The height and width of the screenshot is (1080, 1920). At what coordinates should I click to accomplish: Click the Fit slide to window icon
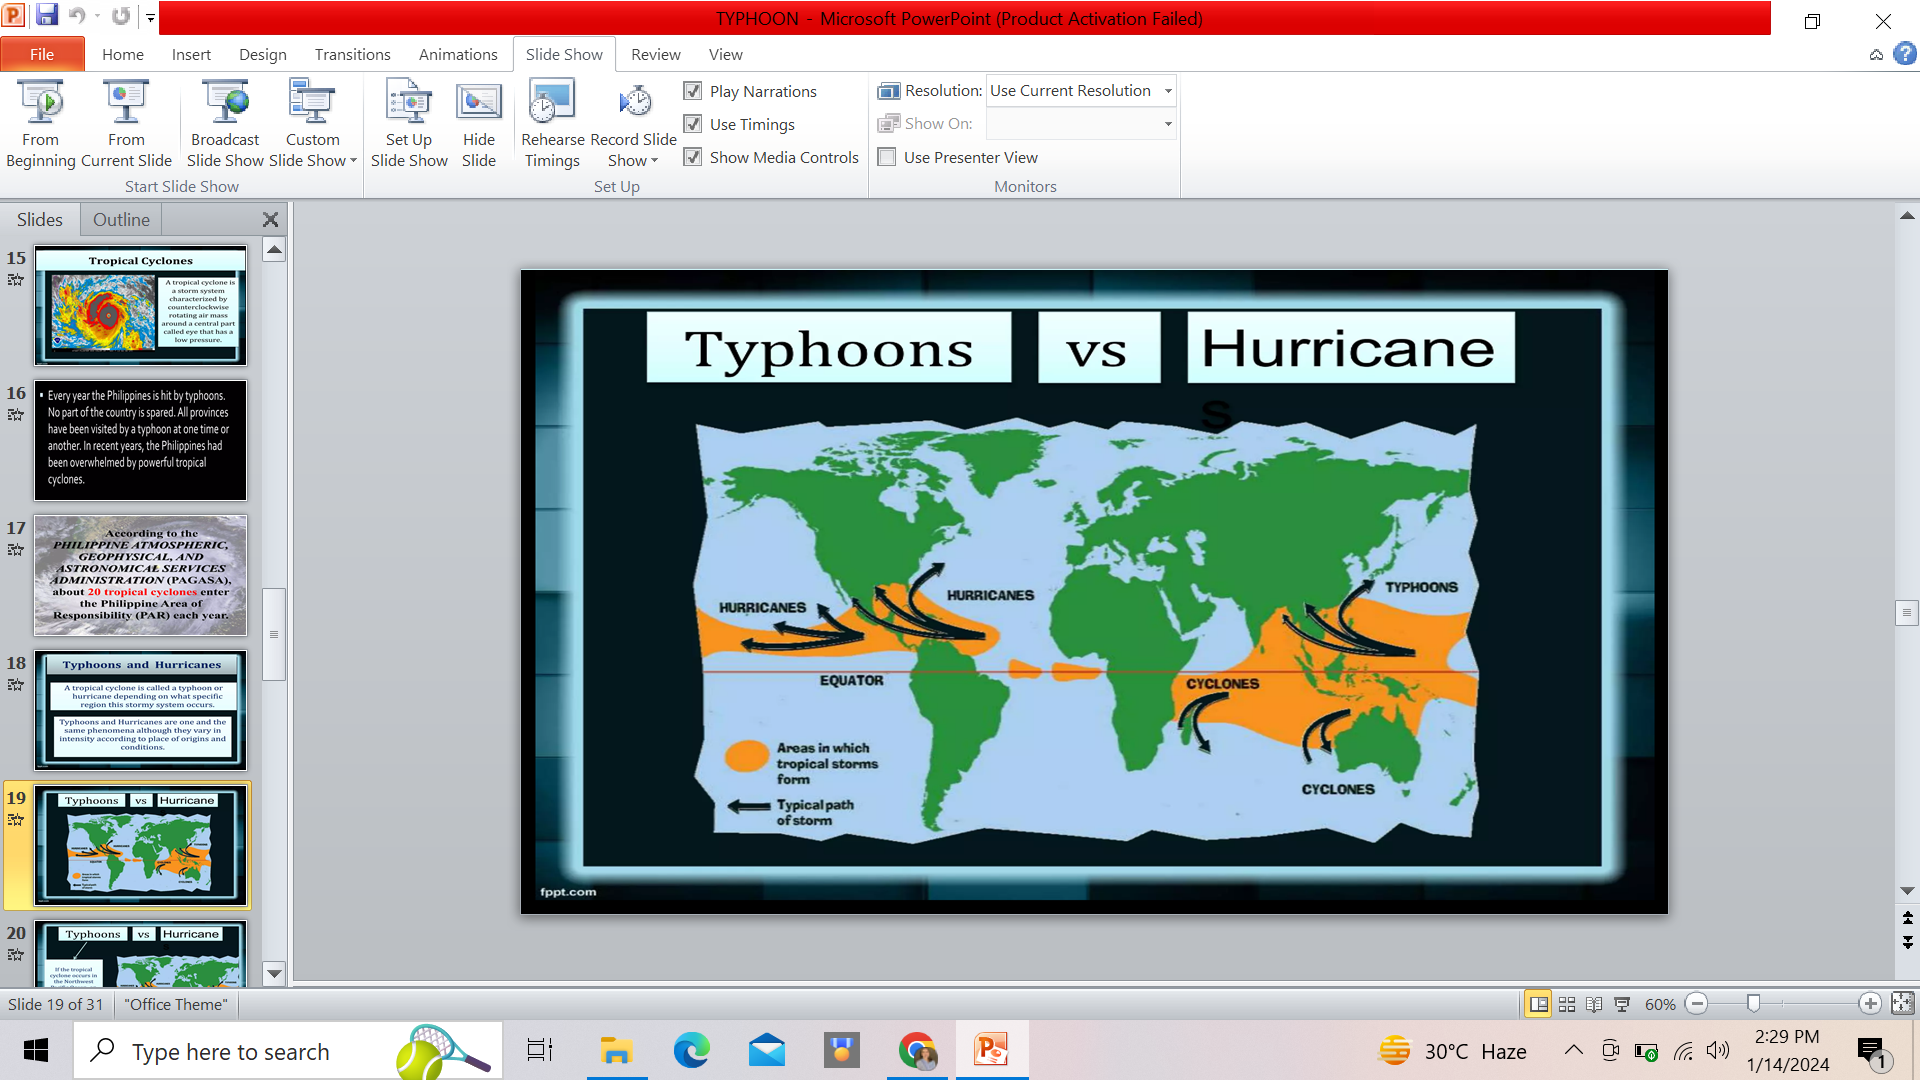tap(1902, 1003)
